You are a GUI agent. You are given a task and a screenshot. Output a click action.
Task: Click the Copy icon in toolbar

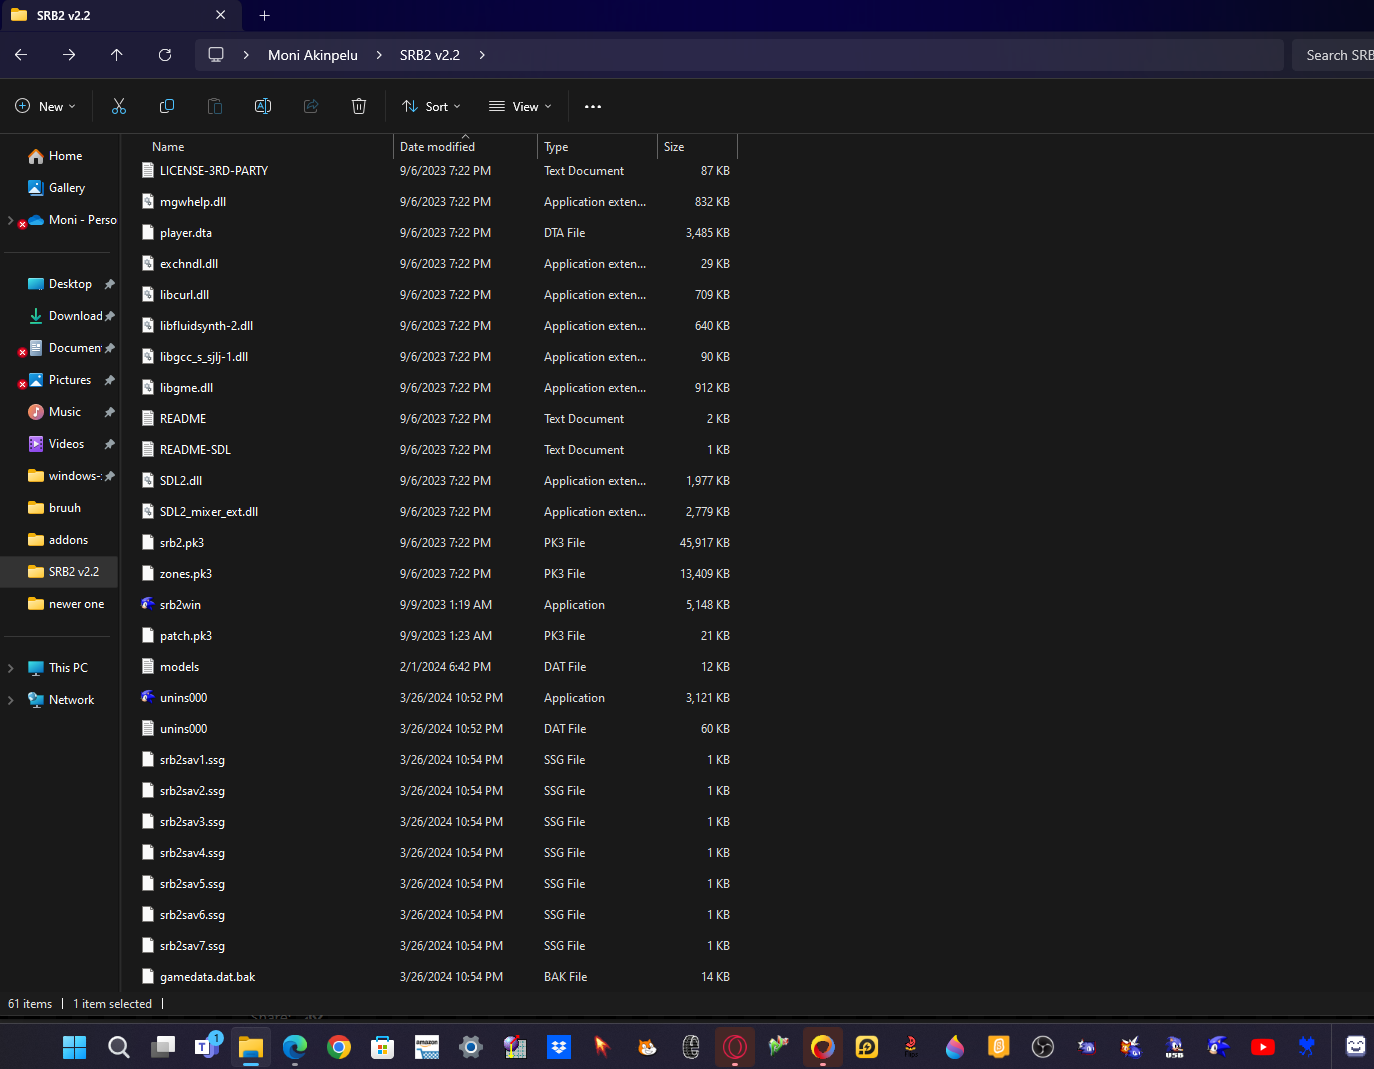pyautogui.click(x=167, y=106)
